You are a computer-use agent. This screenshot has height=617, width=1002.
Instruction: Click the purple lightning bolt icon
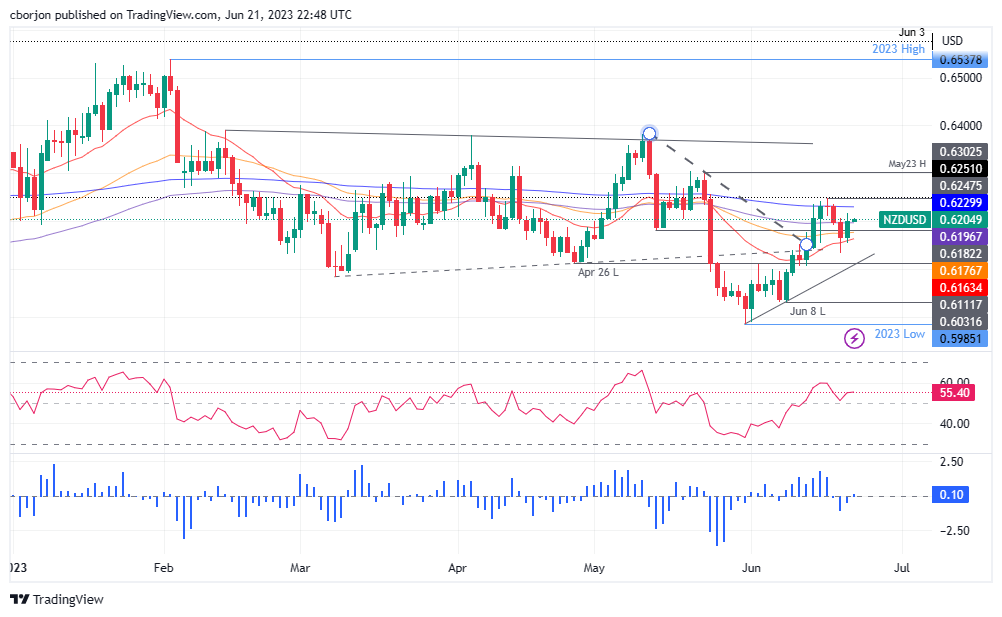click(x=855, y=339)
